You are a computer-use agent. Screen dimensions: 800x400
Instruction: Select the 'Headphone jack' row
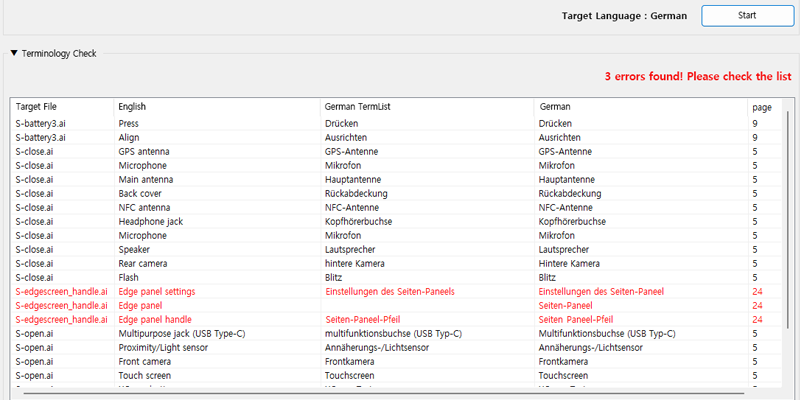(151, 222)
